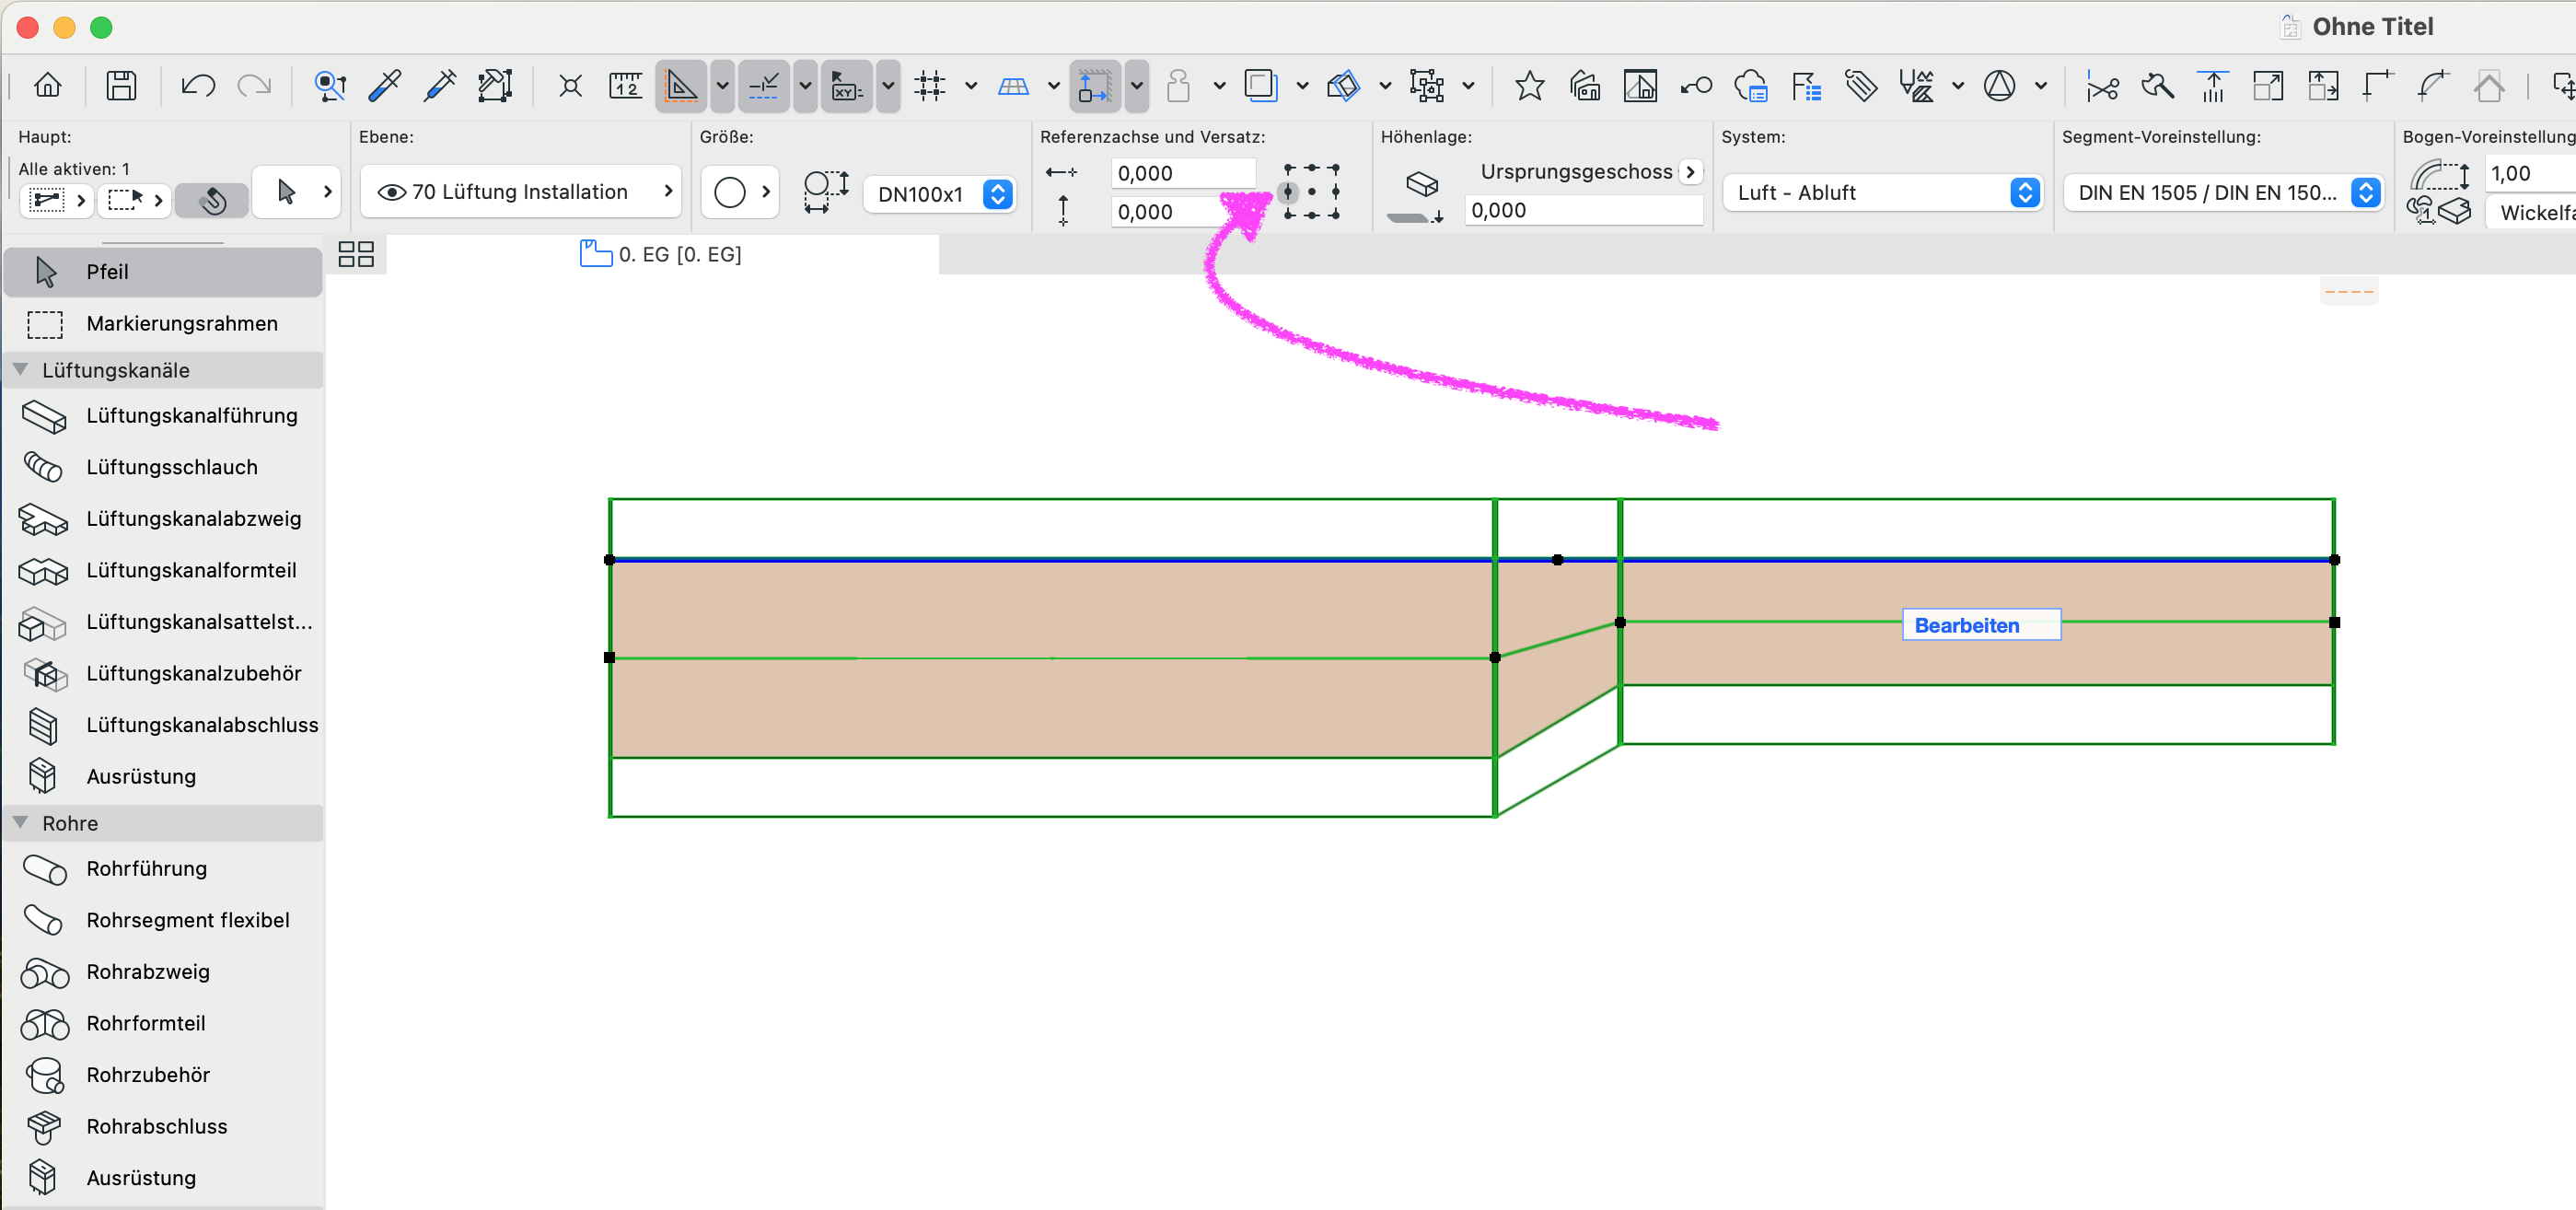Click the fillet chamfer corner icon
This screenshot has width=2576, height=1210.
(x=2433, y=86)
